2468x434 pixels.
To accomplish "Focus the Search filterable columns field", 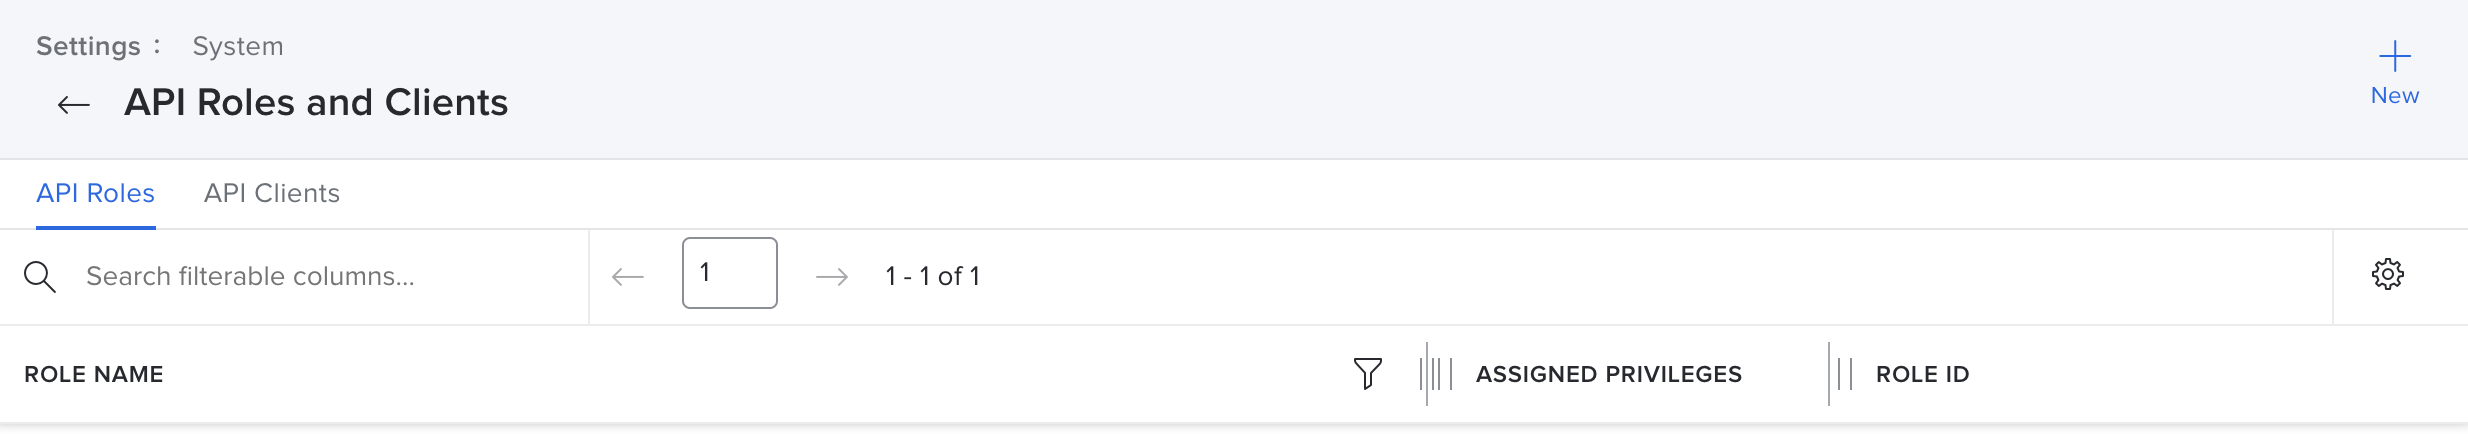I will [x=300, y=276].
